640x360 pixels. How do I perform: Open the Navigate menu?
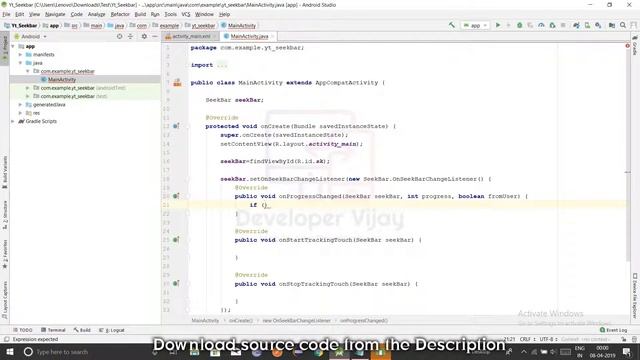tap(55, 14)
